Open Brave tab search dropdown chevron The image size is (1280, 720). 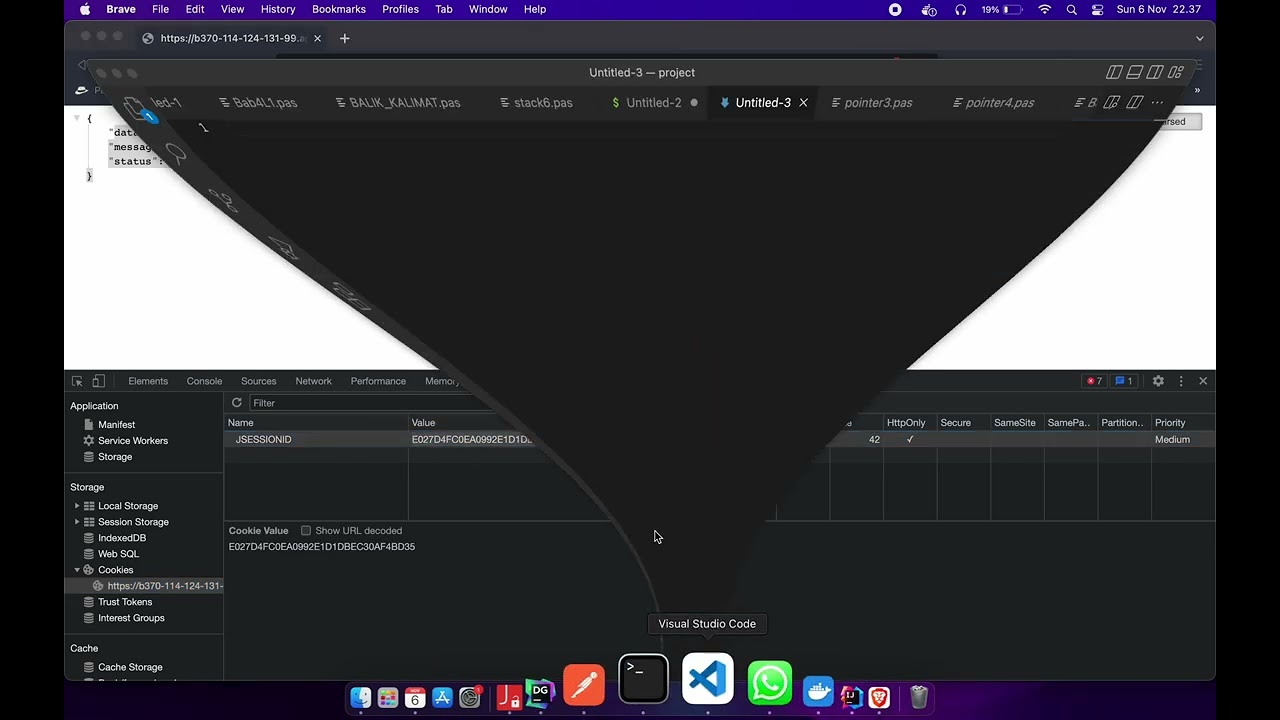[x=1200, y=38]
